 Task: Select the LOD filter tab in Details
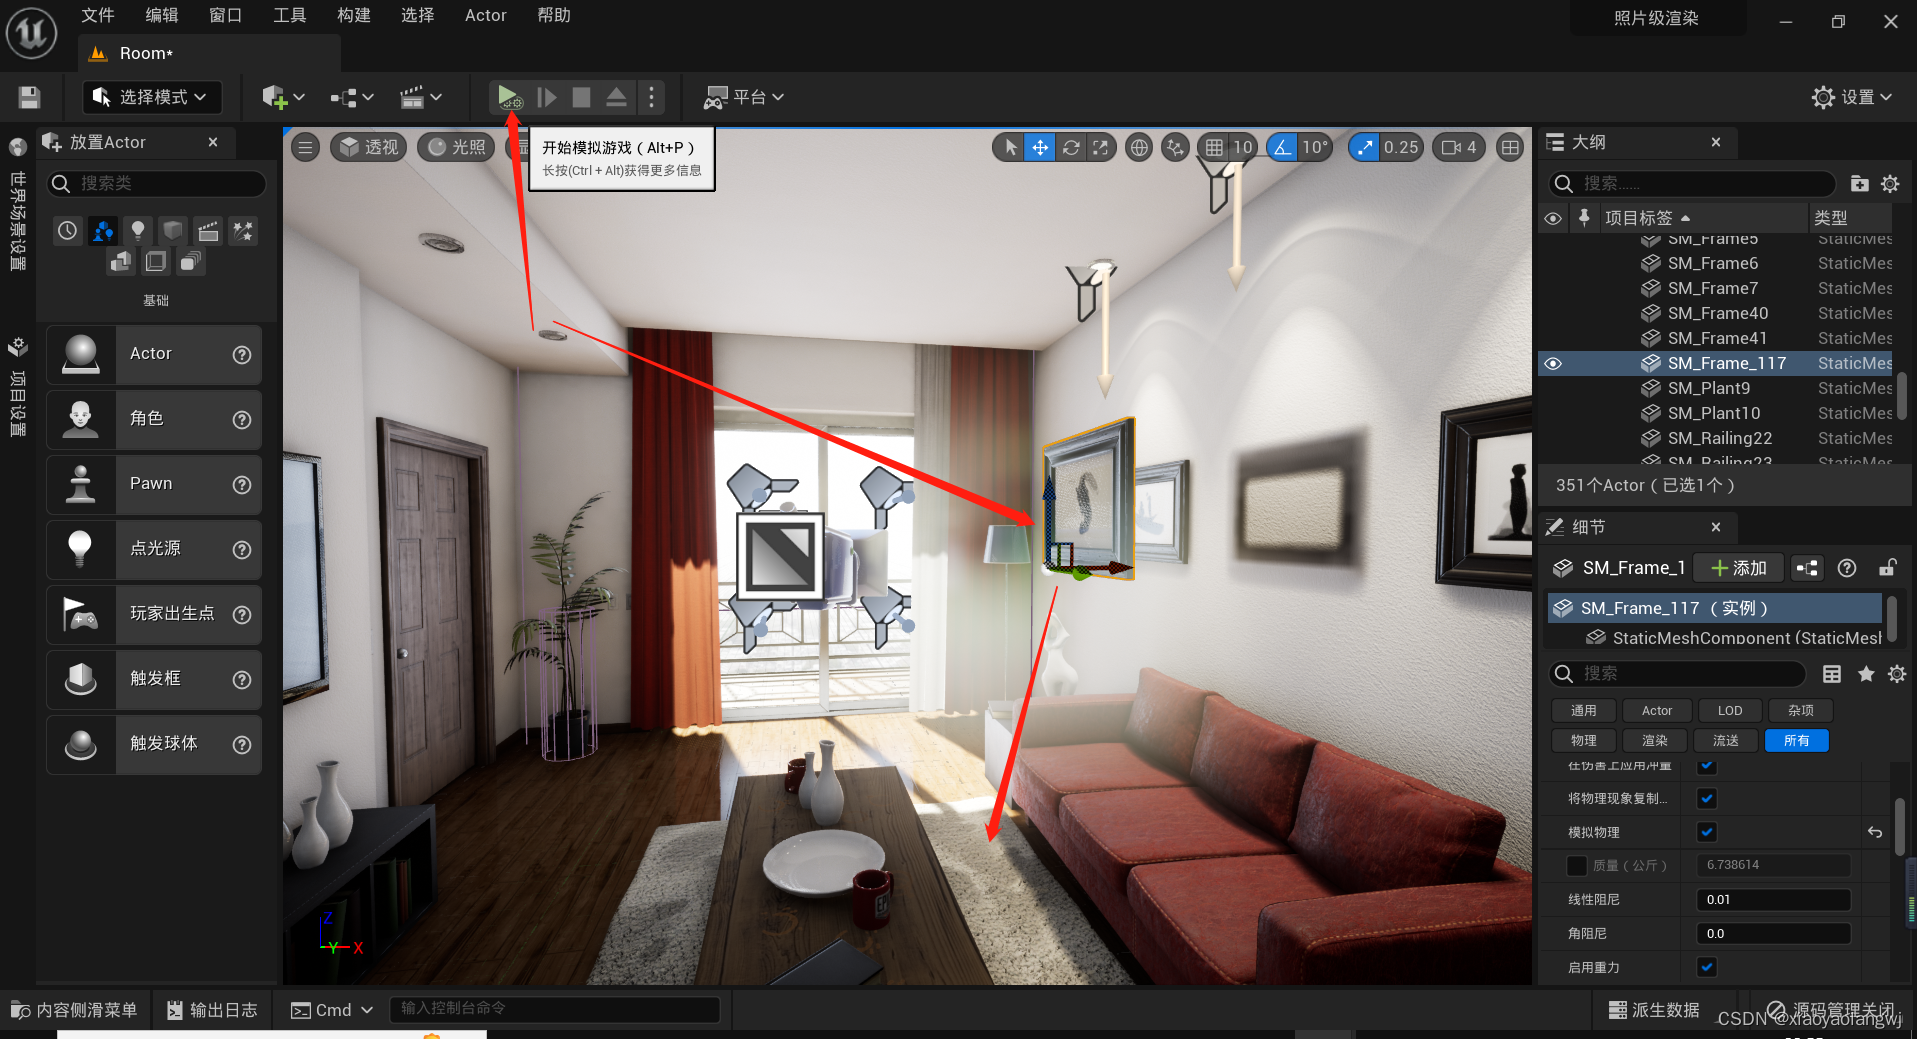pos(1730,711)
